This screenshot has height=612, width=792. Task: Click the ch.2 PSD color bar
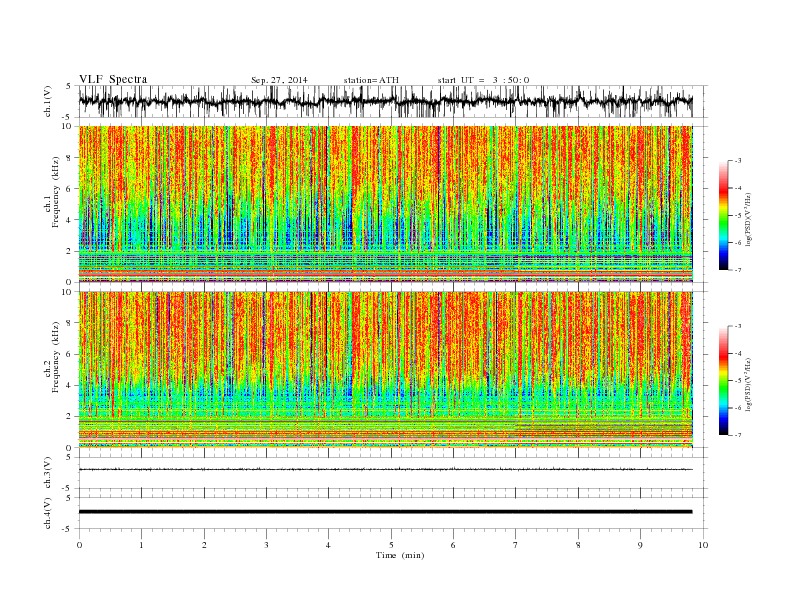[x=723, y=381]
